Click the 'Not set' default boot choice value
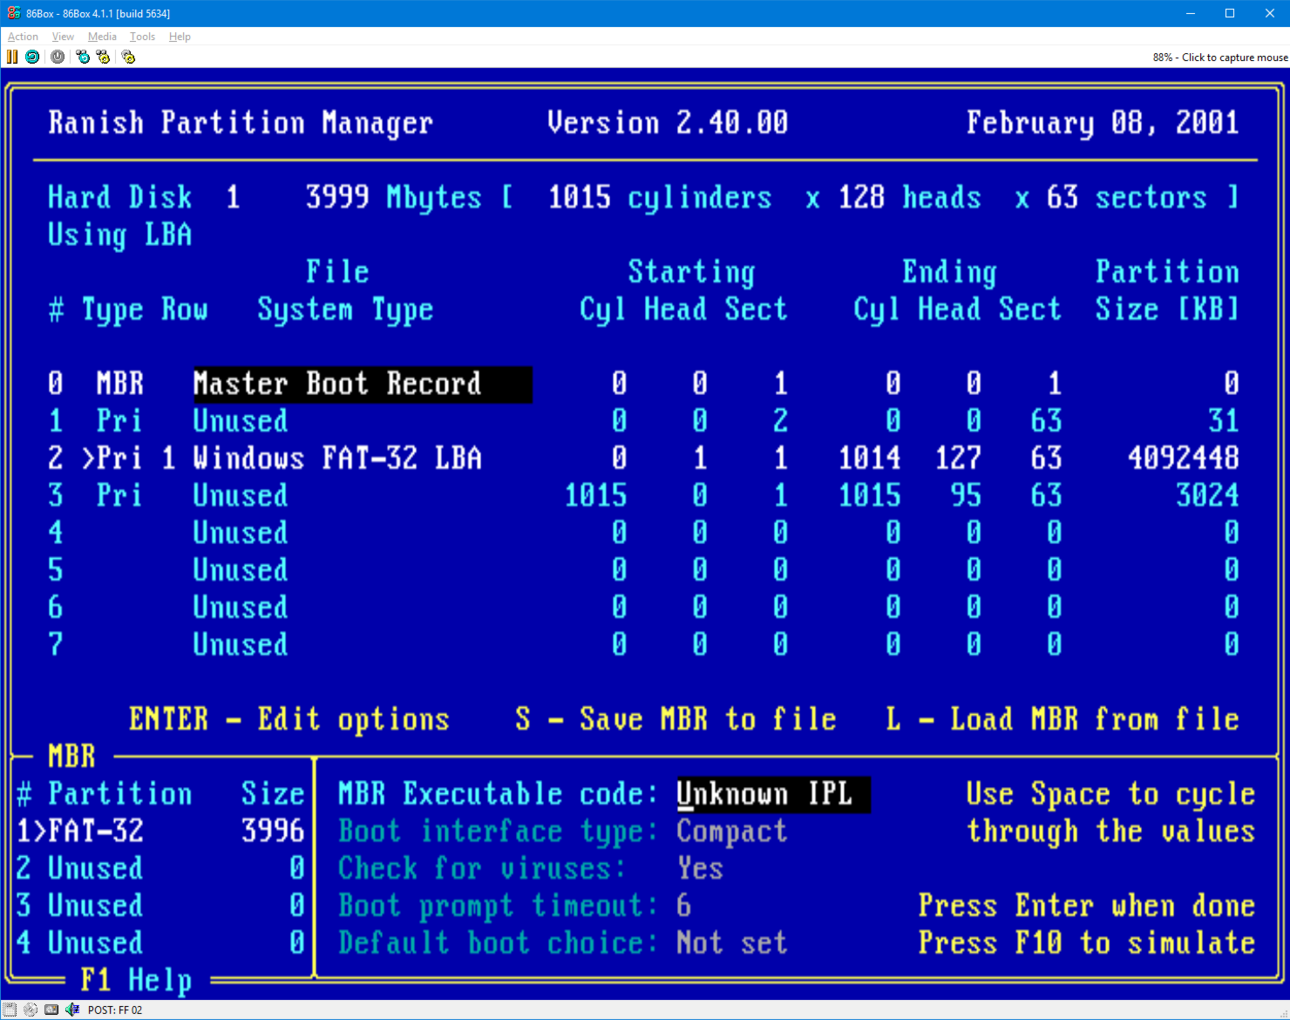1290x1020 pixels. click(x=732, y=944)
